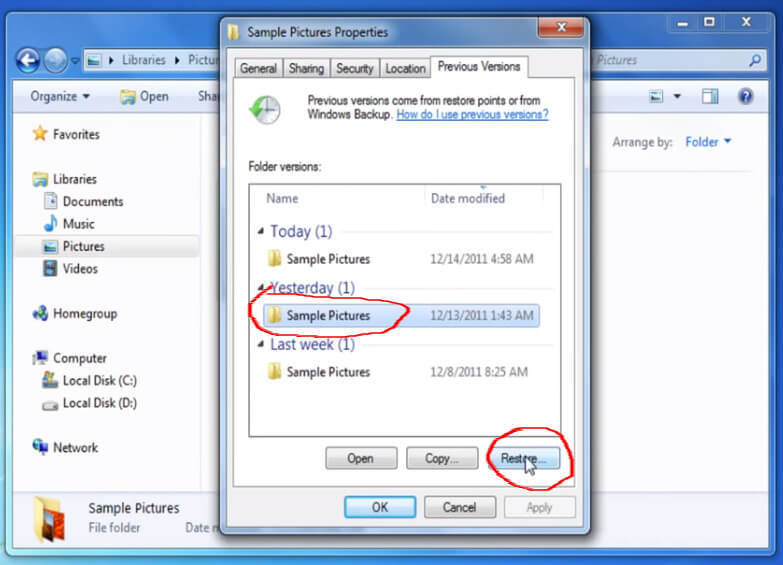Viewport: 783px width, 565px height.
Task: Maximize the Explorer window
Action: tap(710, 22)
